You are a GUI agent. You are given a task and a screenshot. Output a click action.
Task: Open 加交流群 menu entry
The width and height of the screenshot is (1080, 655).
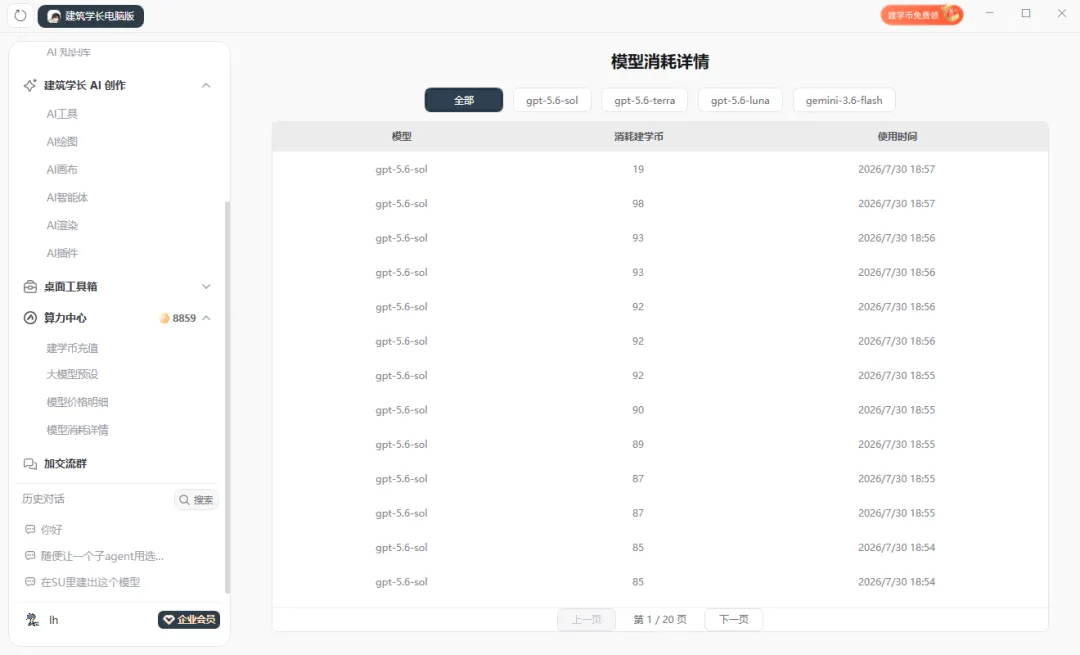[65, 464]
